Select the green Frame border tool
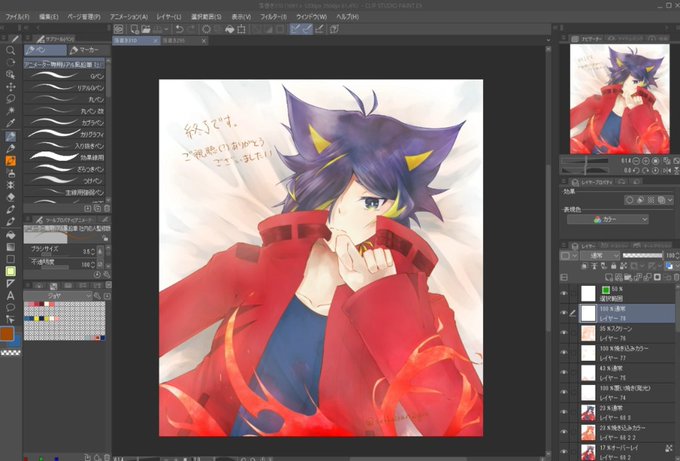 tap(10, 271)
